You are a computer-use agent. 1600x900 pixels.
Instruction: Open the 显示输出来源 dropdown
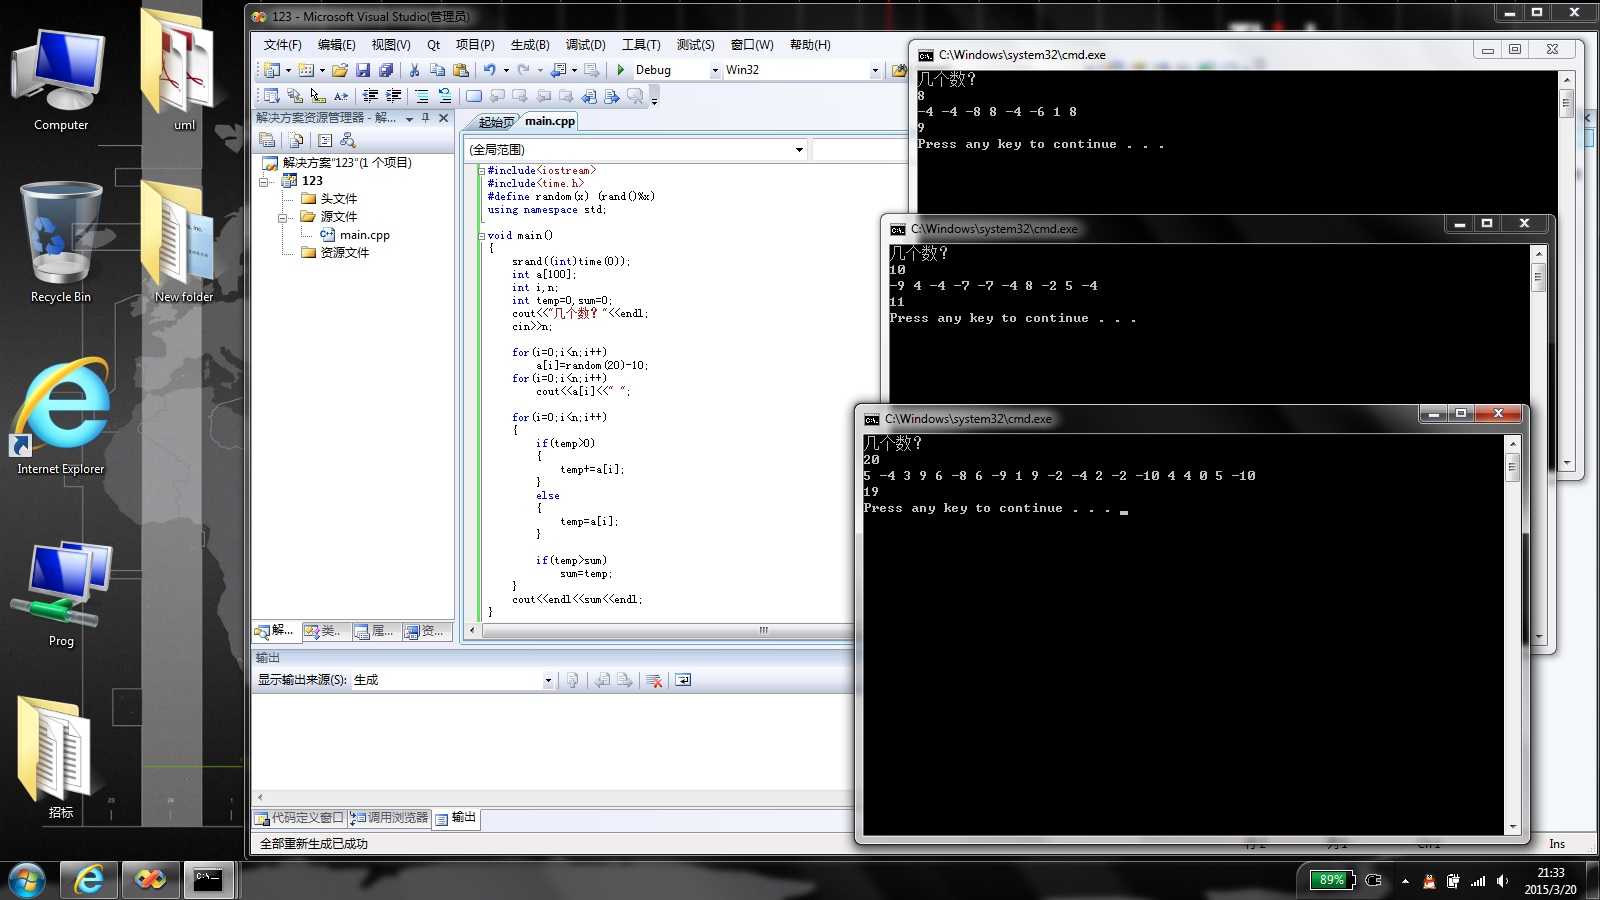pyautogui.click(x=548, y=680)
